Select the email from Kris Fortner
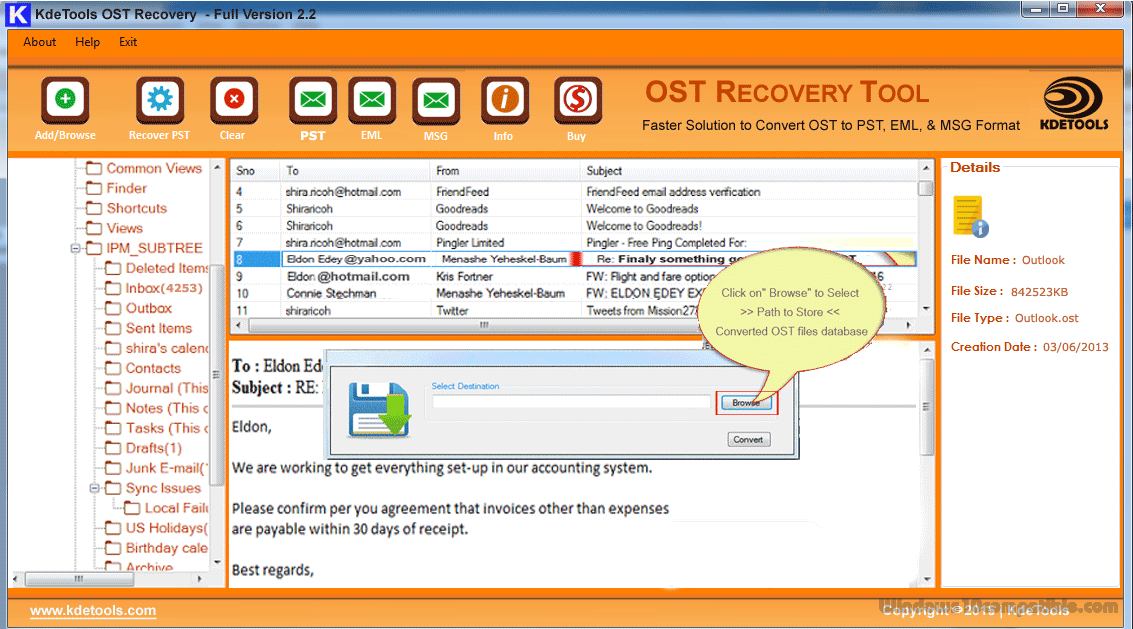 click(x=574, y=277)
